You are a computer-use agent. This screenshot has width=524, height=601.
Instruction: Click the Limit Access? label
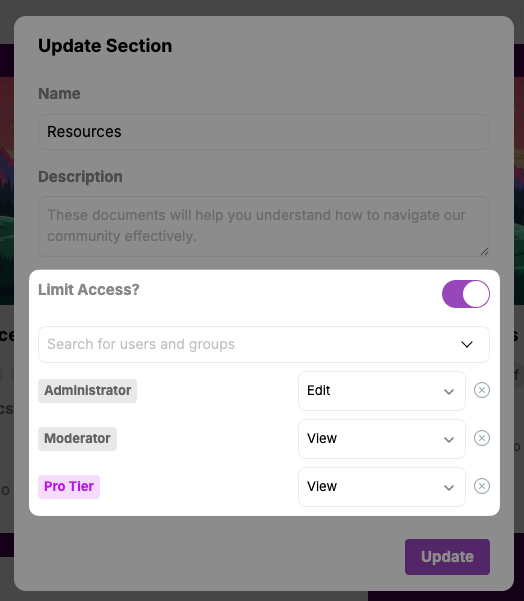pyautogui.click(x=89, y=290)
